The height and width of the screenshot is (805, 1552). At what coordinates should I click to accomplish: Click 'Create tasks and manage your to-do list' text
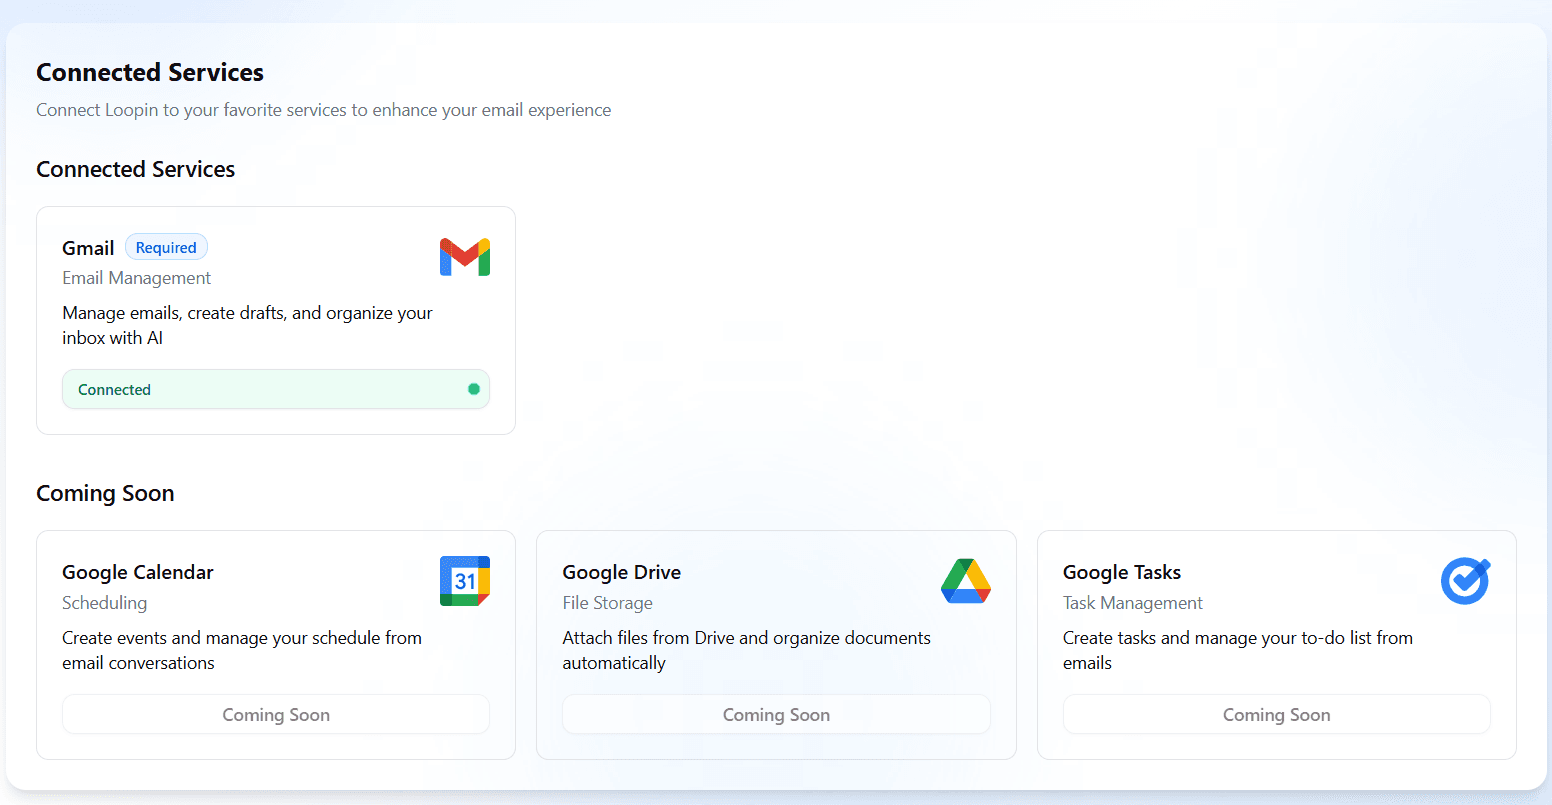point(1237,650)
